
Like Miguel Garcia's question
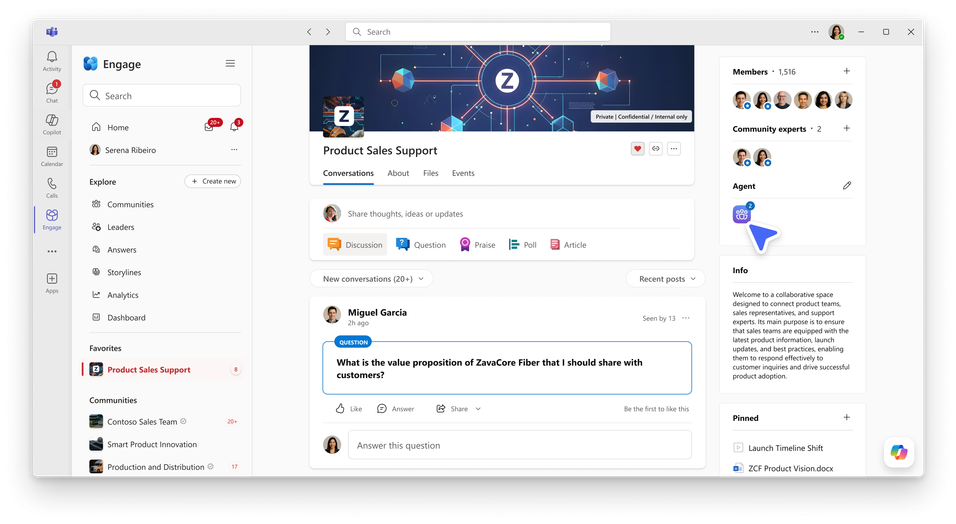click(349, 409)
